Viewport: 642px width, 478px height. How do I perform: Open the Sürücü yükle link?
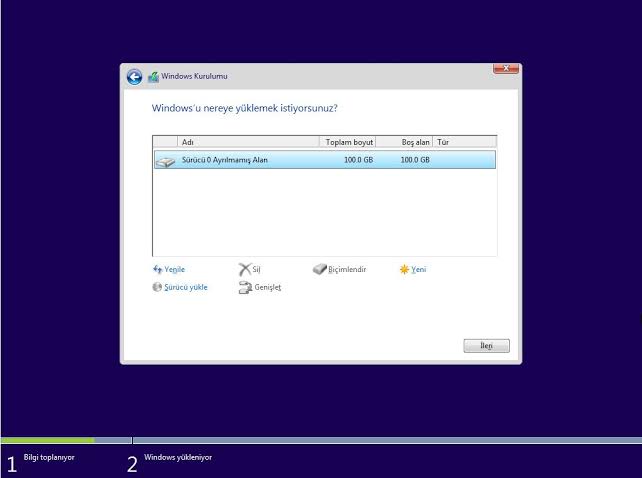pos(186,287)
